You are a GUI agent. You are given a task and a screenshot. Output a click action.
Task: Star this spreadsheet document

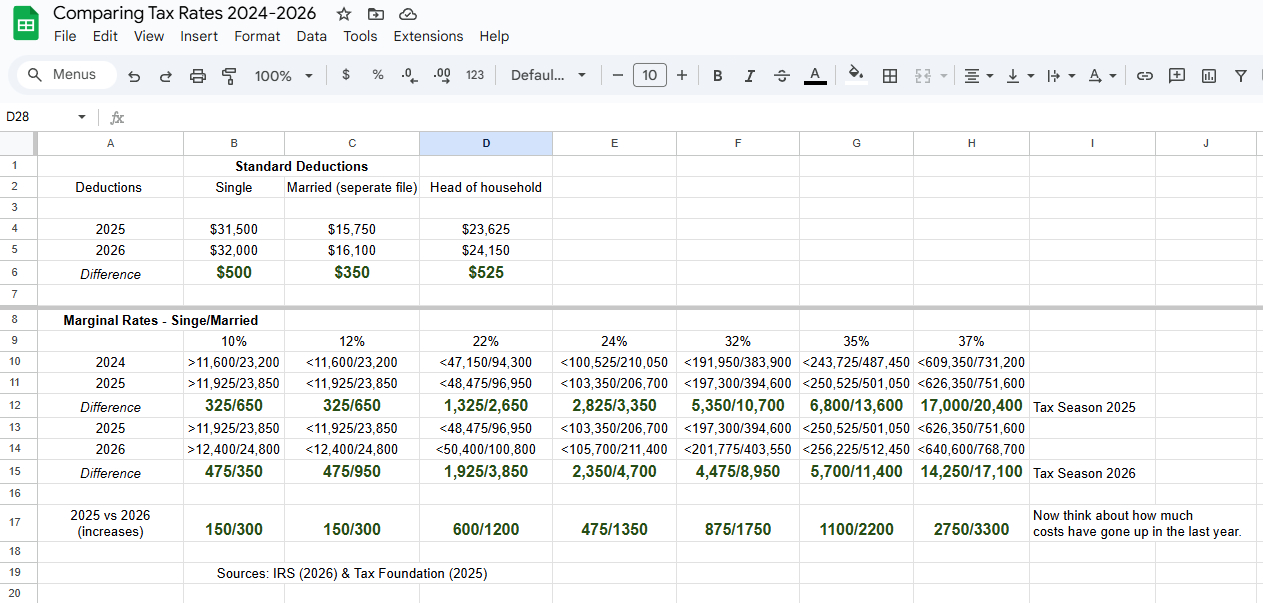[x=344, y=14]
